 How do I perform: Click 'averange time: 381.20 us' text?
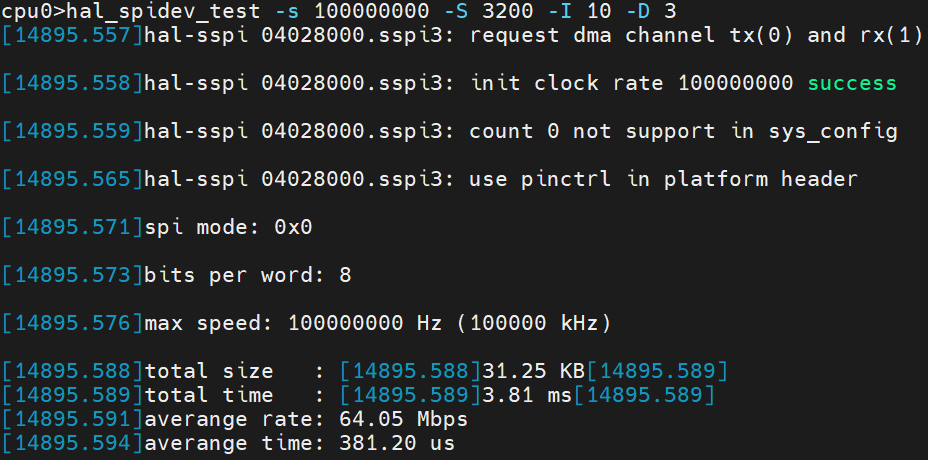coord(300,443)
